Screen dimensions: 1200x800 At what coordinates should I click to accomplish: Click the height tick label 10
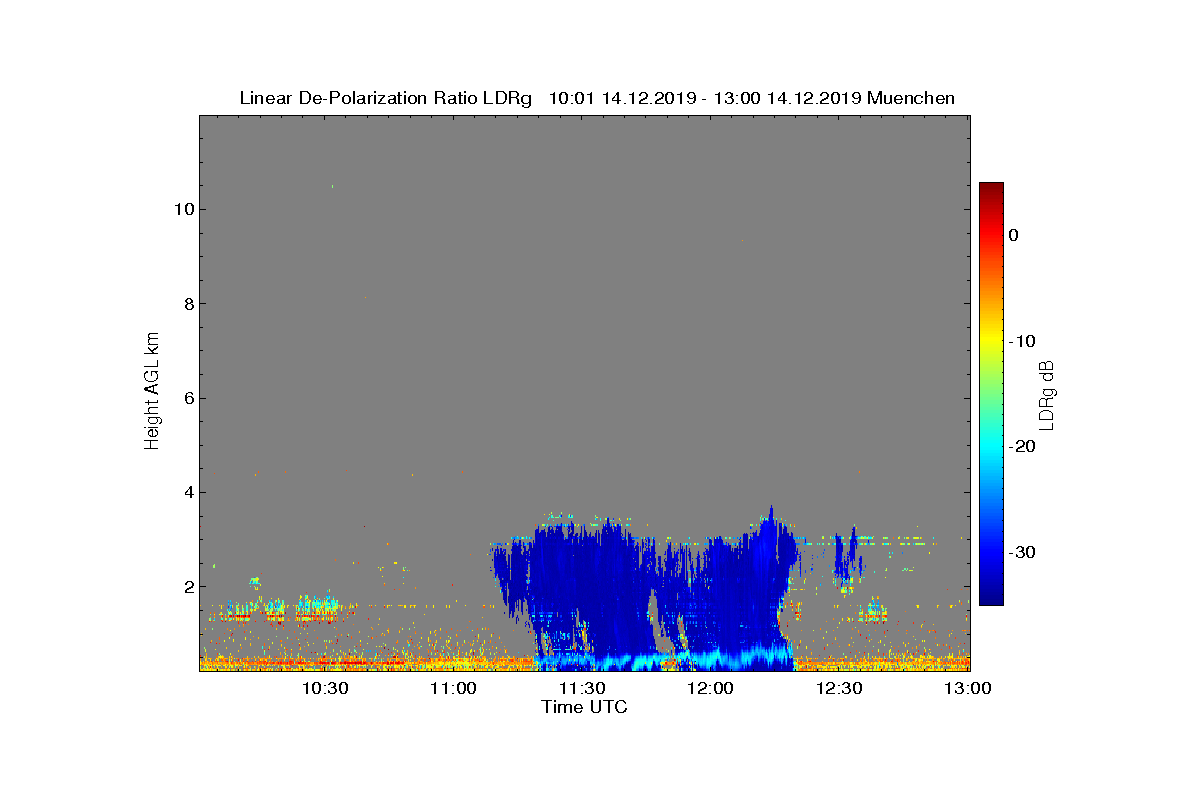183,209
